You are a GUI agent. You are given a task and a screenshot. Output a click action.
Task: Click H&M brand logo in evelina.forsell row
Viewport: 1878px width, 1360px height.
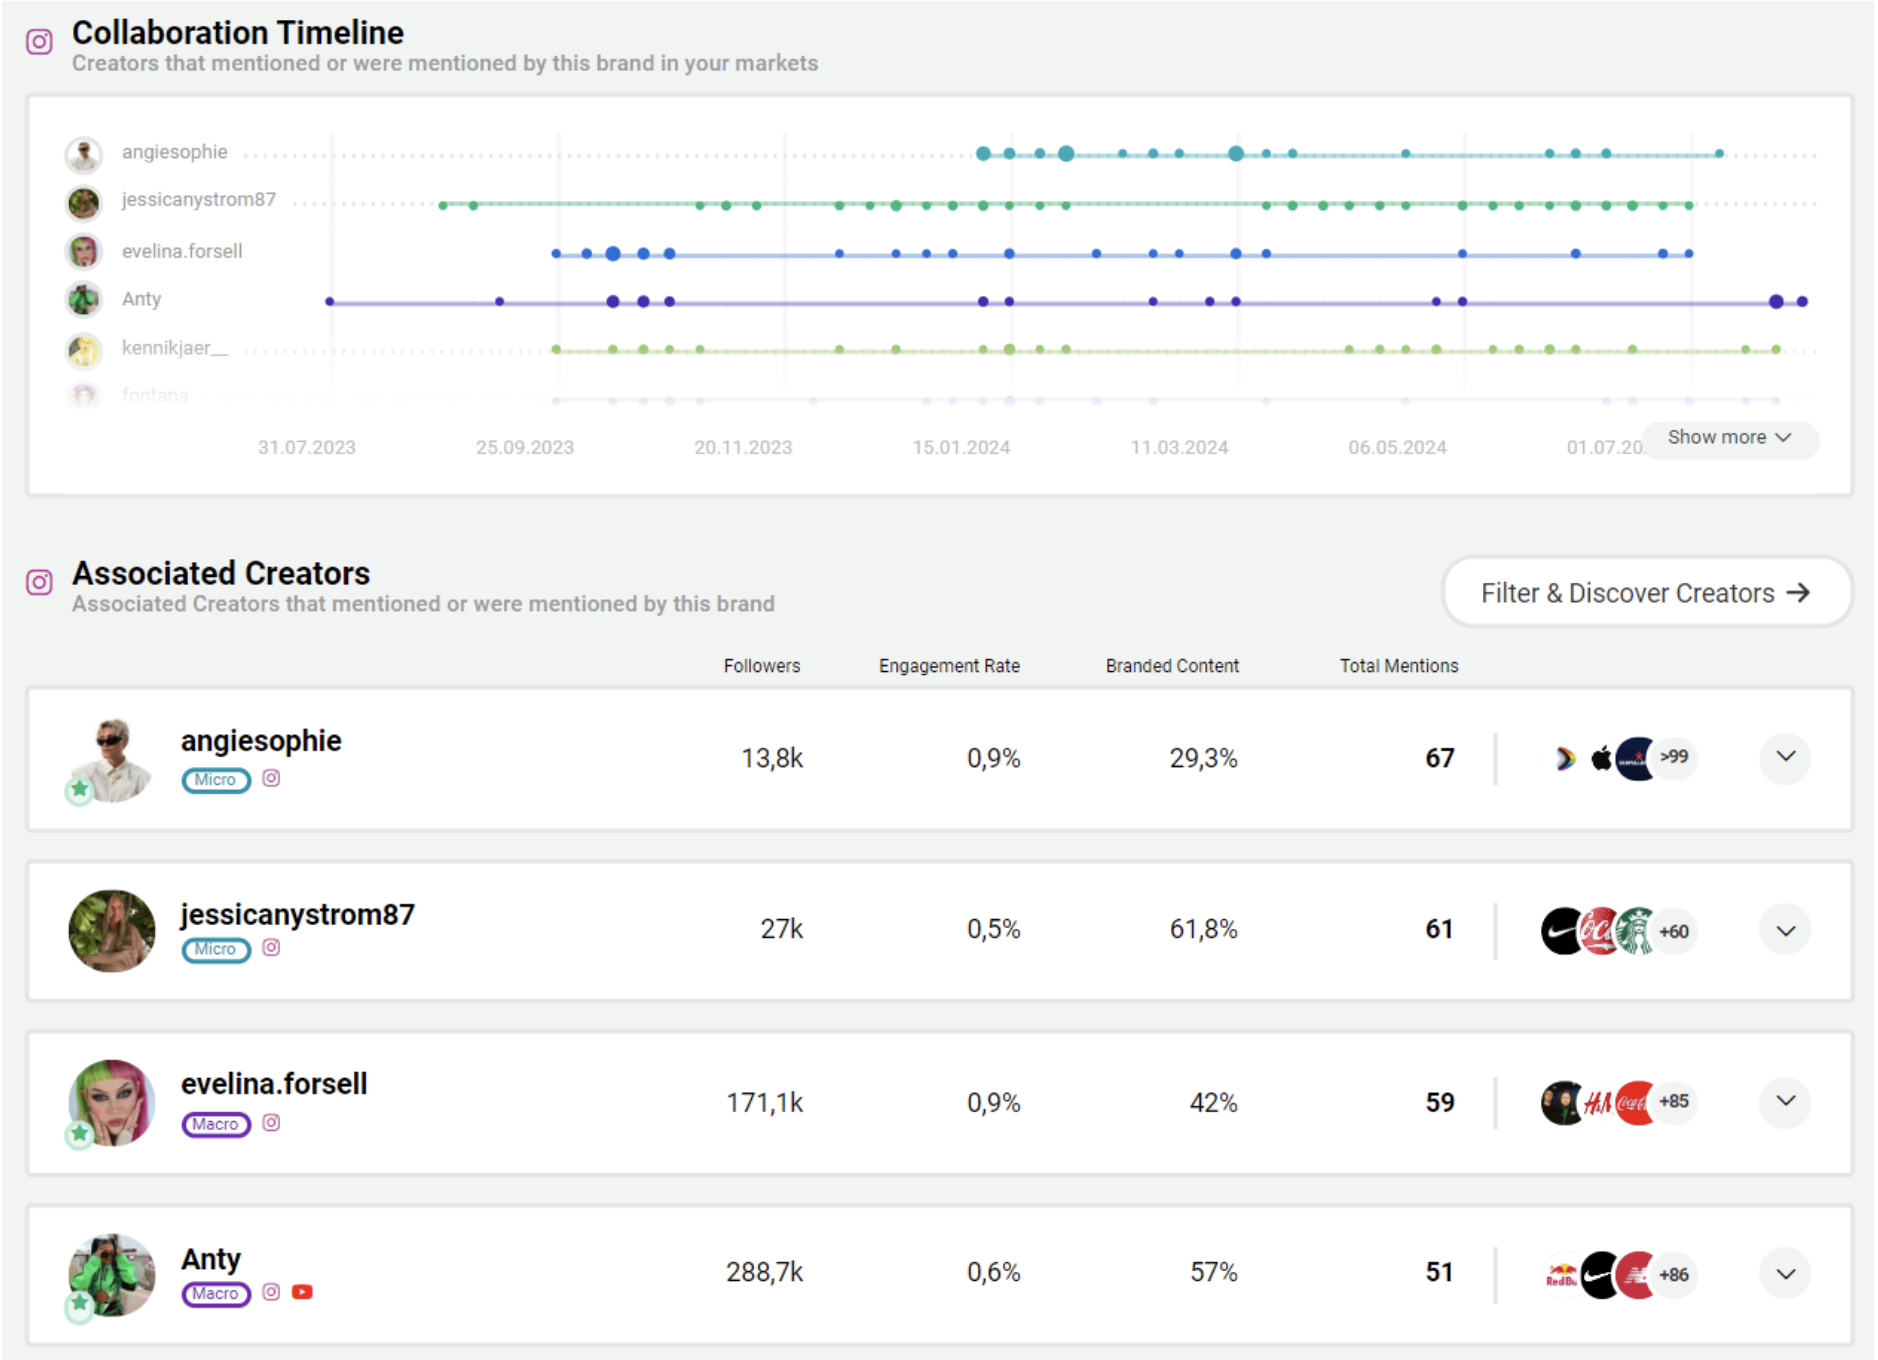point(1598,1102)
